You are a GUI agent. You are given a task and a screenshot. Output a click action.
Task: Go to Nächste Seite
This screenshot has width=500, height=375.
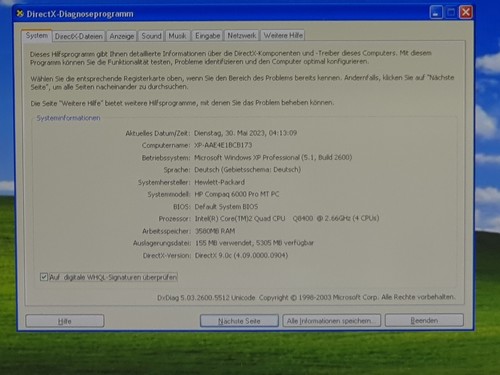(x=239, y=321)
